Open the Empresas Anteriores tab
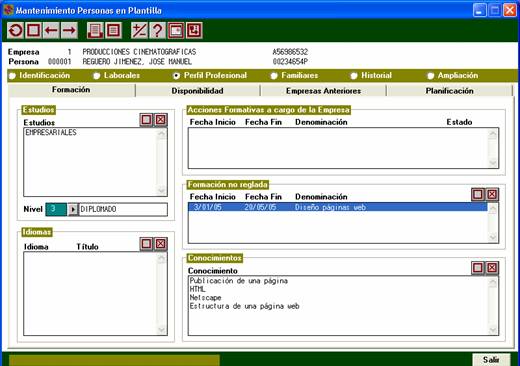The width and height of the screenshot is (520, 366). coord(323,91)
